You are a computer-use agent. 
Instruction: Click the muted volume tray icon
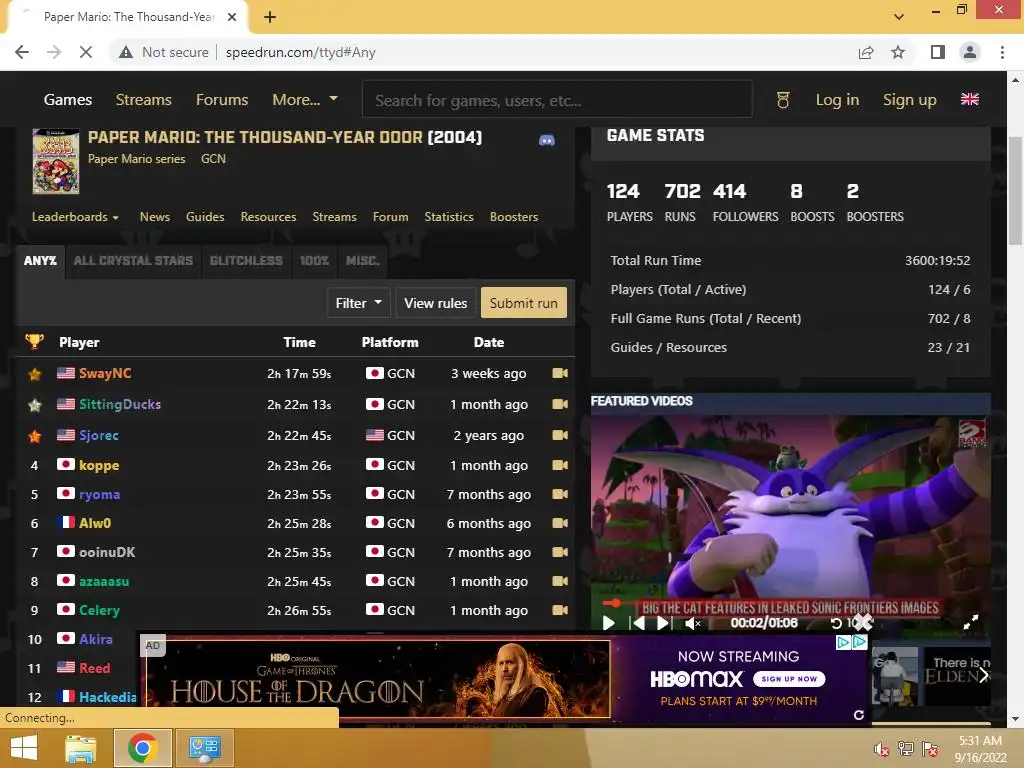pos(881,749)
